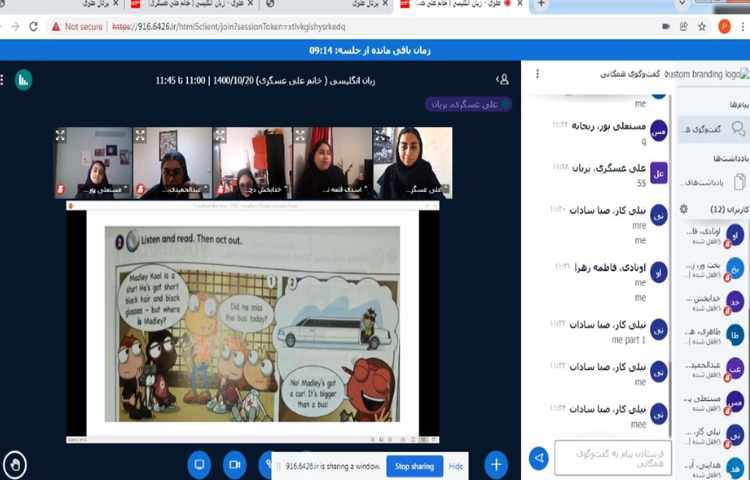The image size is (750, 480).
Task: Select user اونادی in users list
Action: tap(713, 236)
